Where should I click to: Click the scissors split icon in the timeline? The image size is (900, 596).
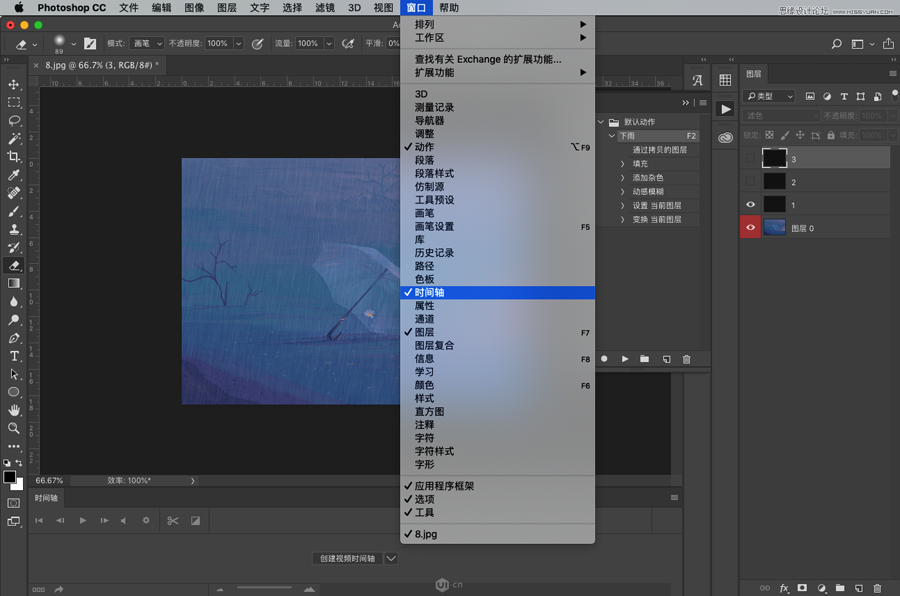[172, 520]
